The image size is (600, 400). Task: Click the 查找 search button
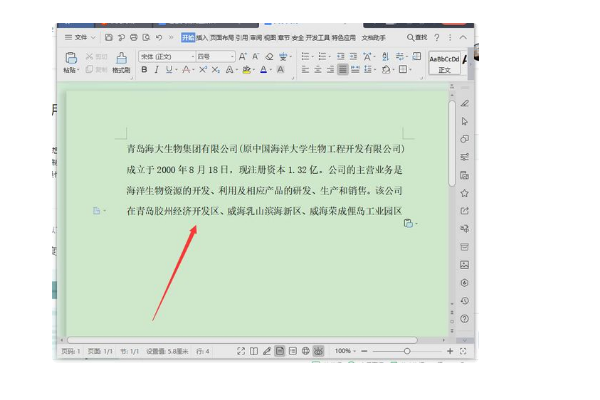[417, 38]
